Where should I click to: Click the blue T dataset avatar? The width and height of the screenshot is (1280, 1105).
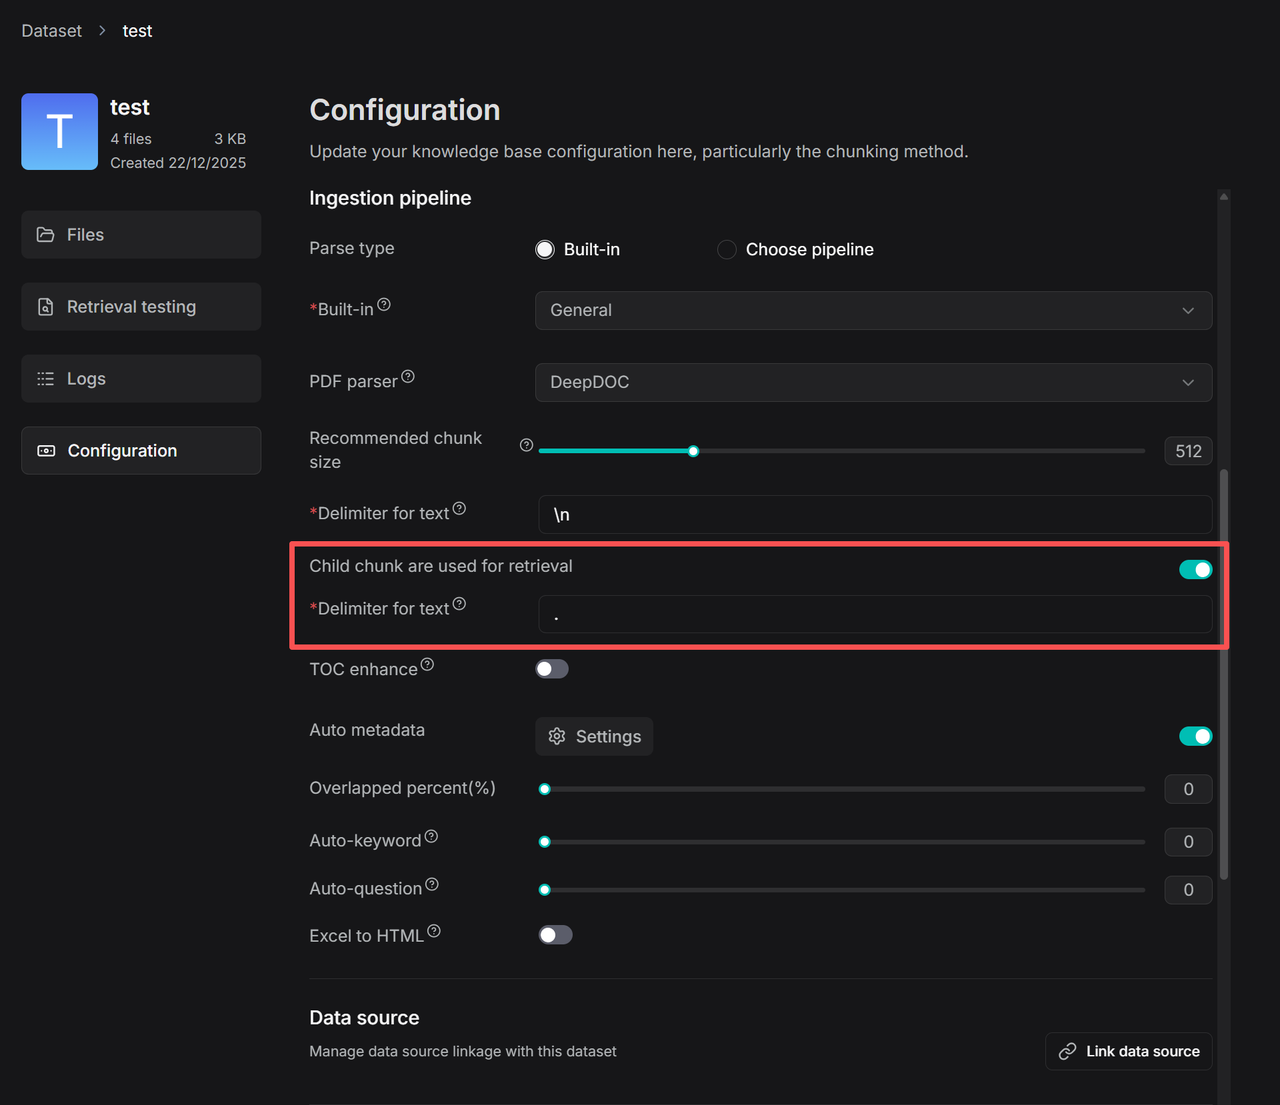[x=60, y=132]
